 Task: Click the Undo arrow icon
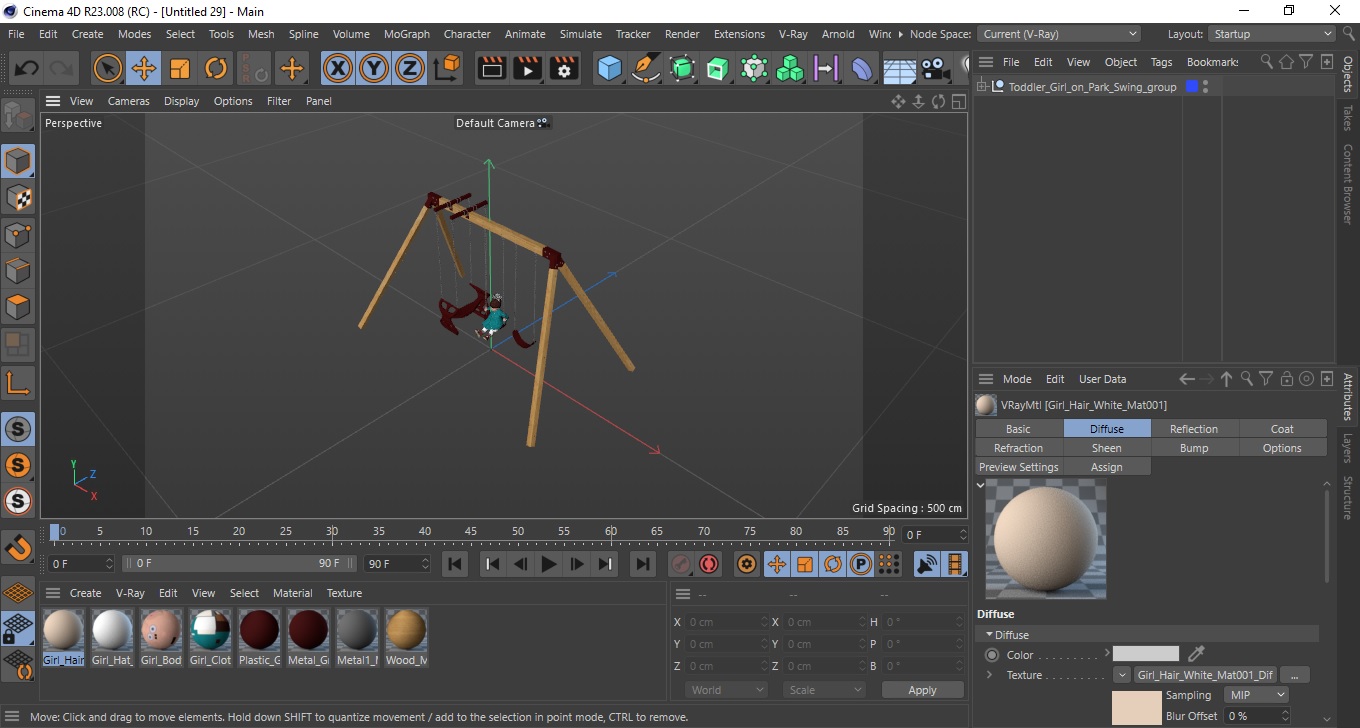click(27, 68)
